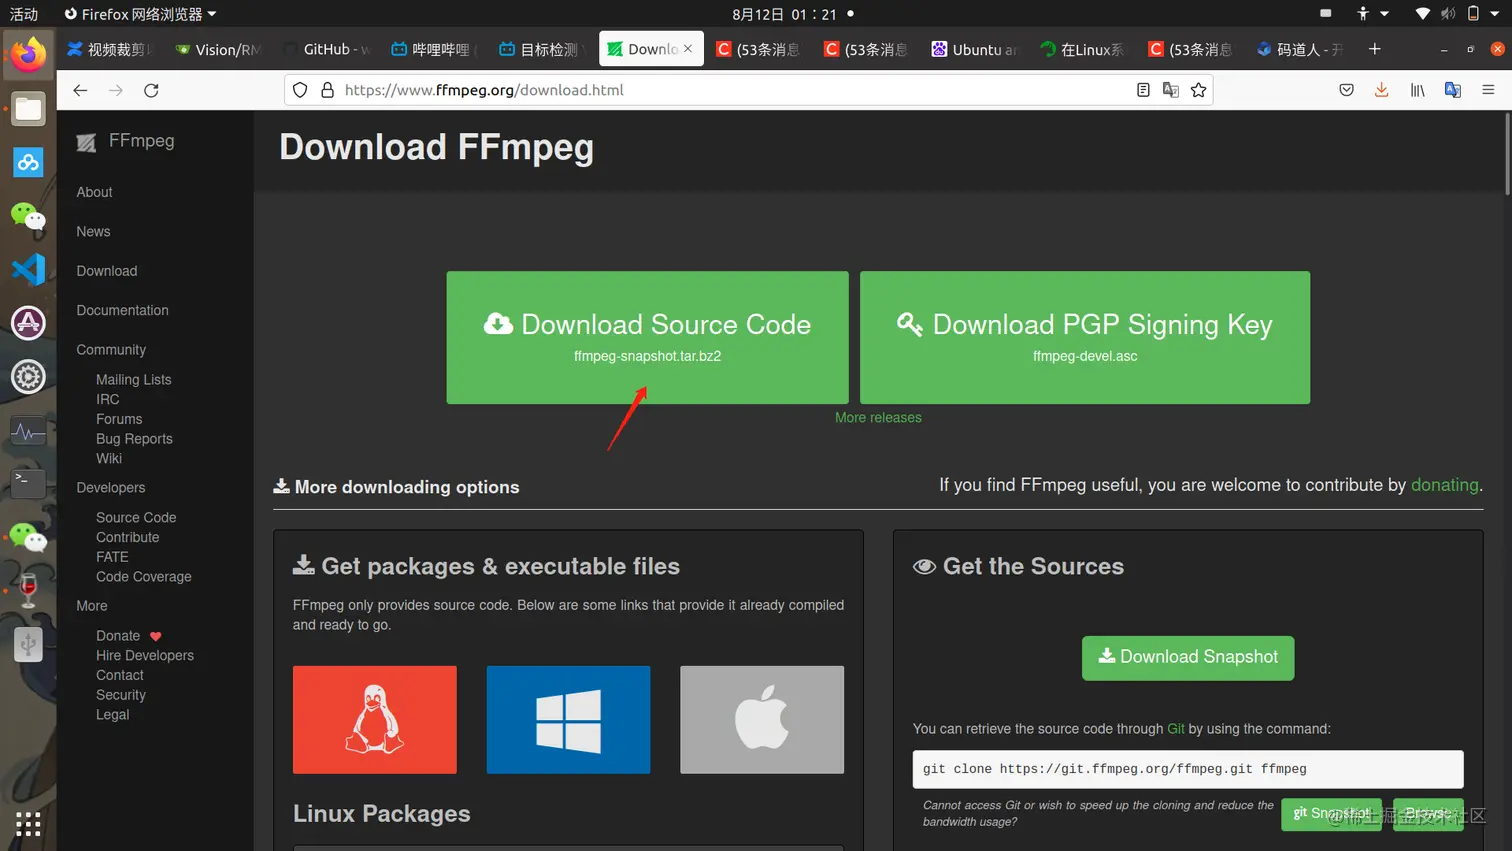Viewport: 1512px width, 851px height.
Task: Click the Download Snapshot button
Action: 1188,658
